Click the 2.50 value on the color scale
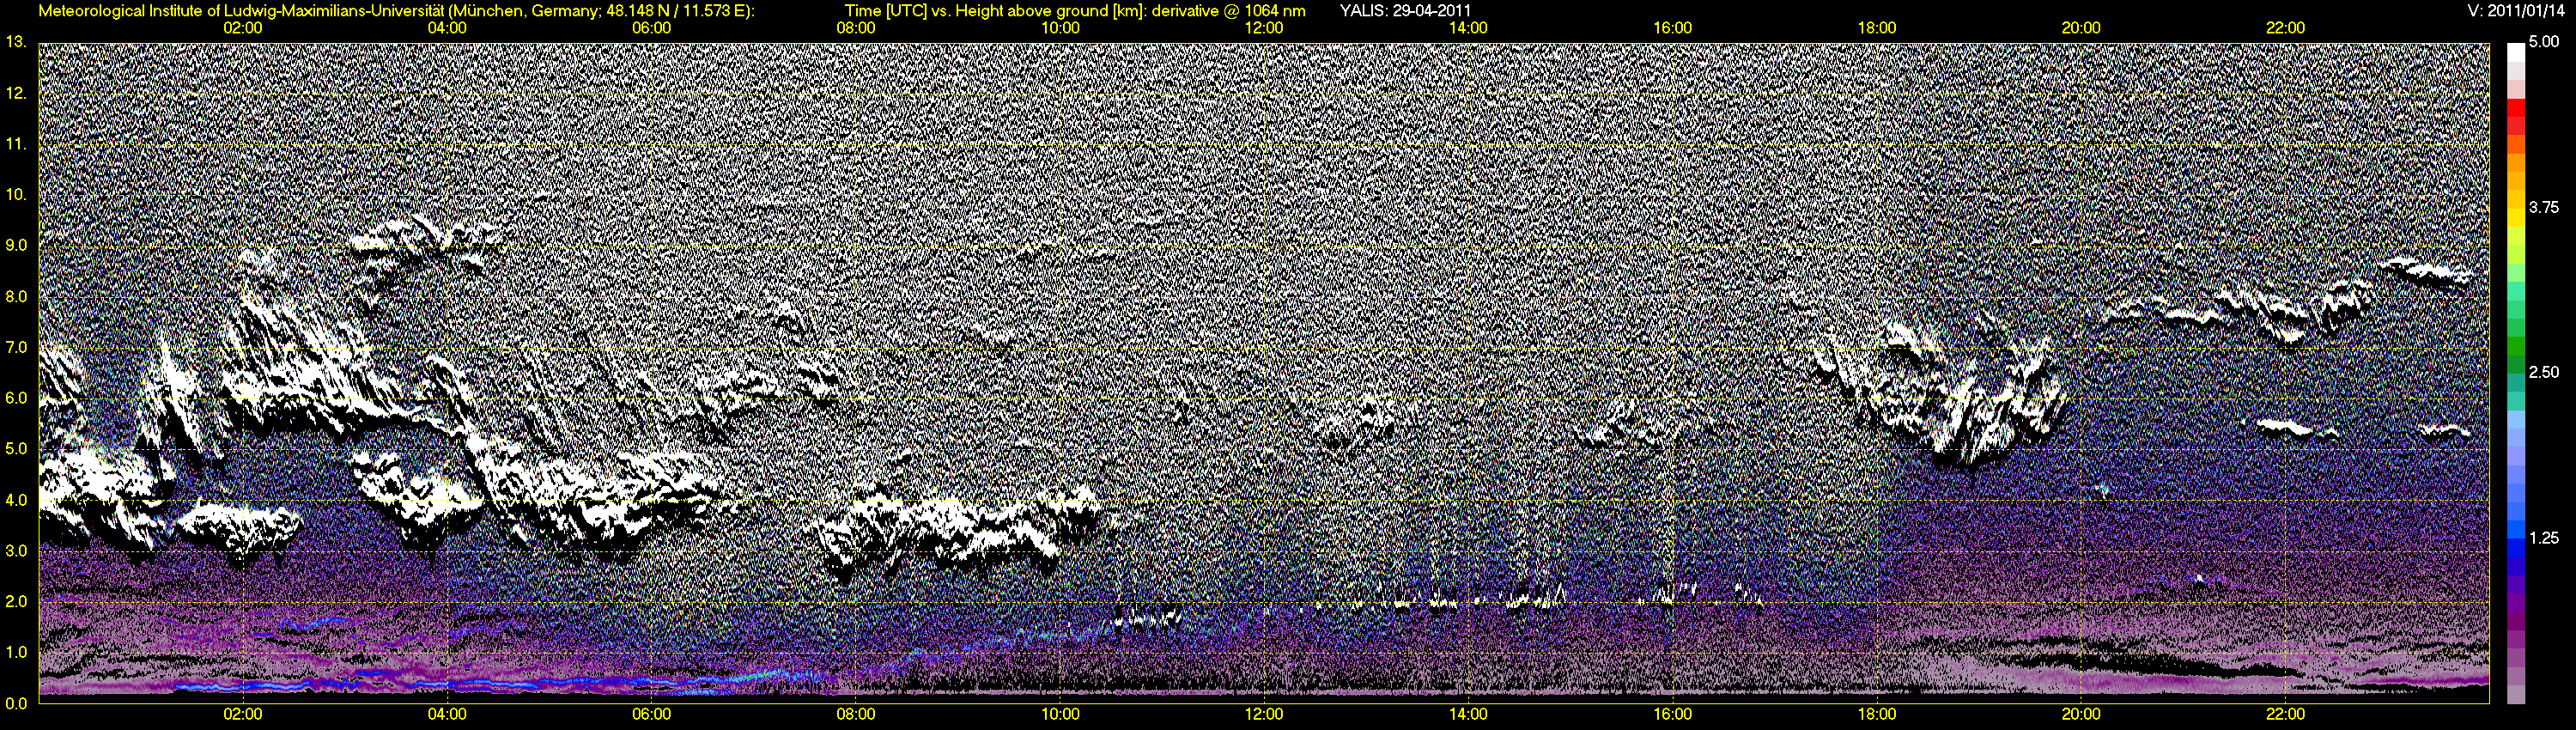 (2544, 372)
